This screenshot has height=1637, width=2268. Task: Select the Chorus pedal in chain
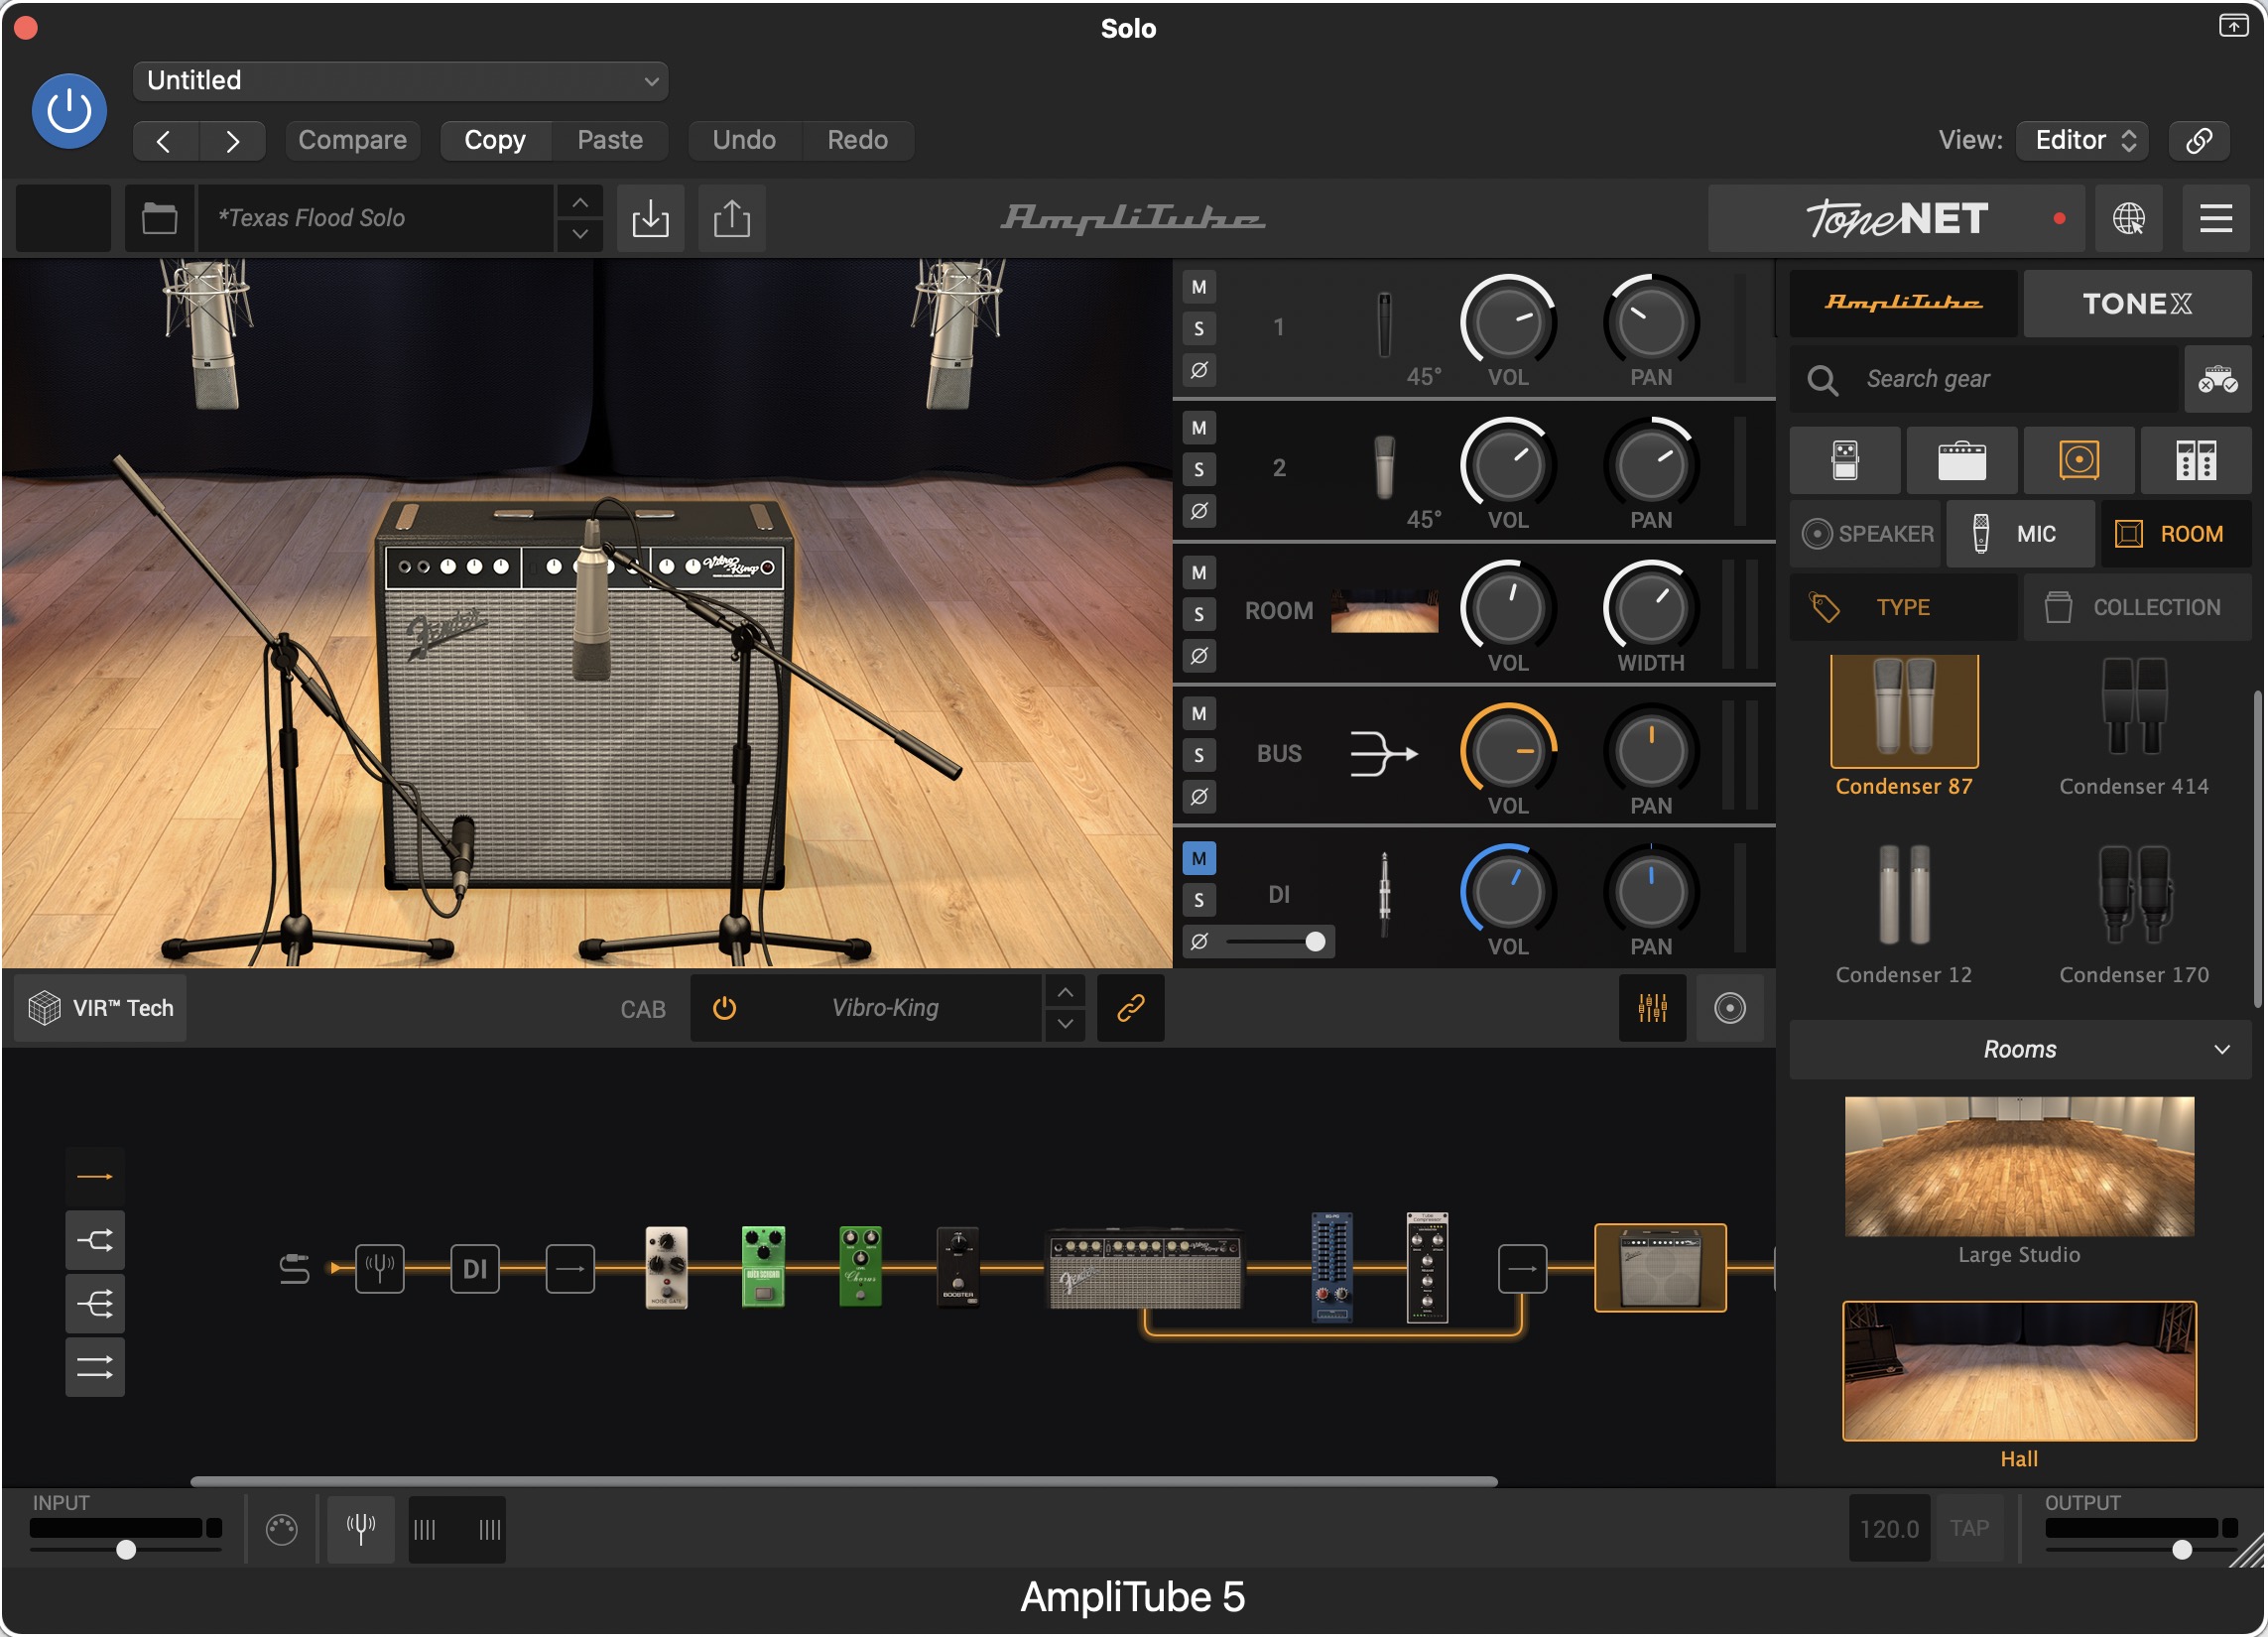pos(860,1267)
